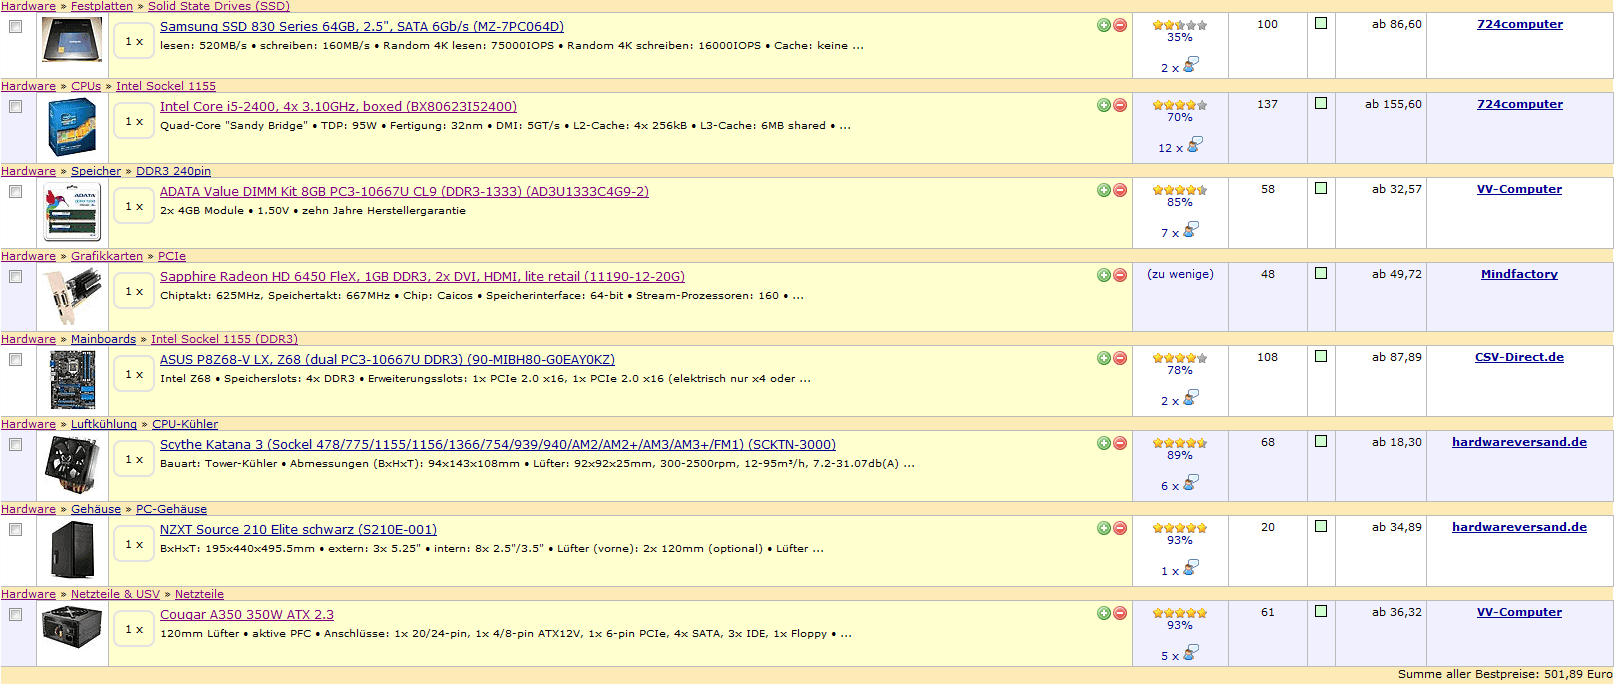Open the 5 x reviews icon for Cougar A350
This screenshot has width=1614, height=684.
(x=1191, y=653)
